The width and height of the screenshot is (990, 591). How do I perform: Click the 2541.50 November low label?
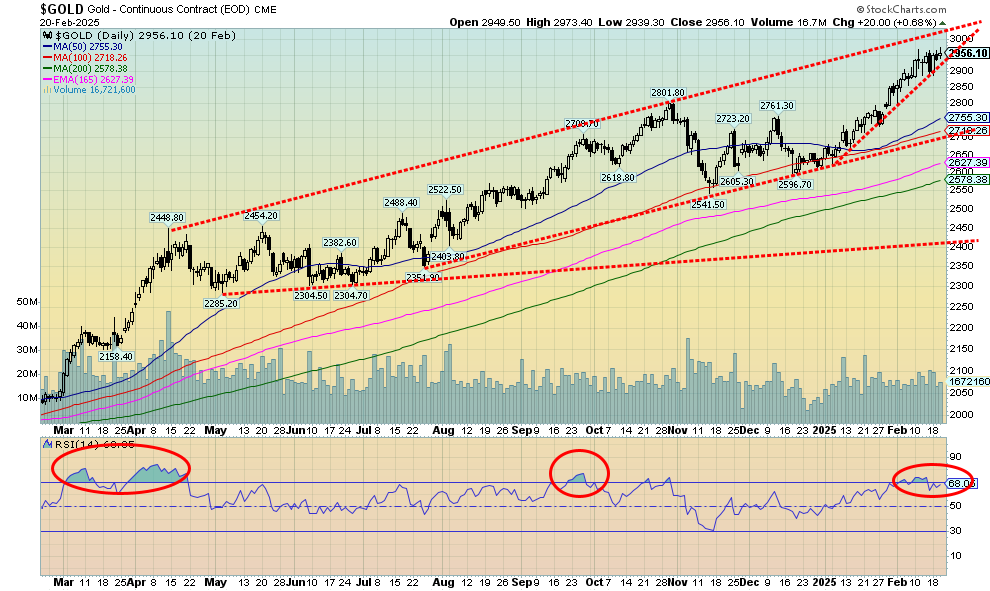click(x=708, y=204)
